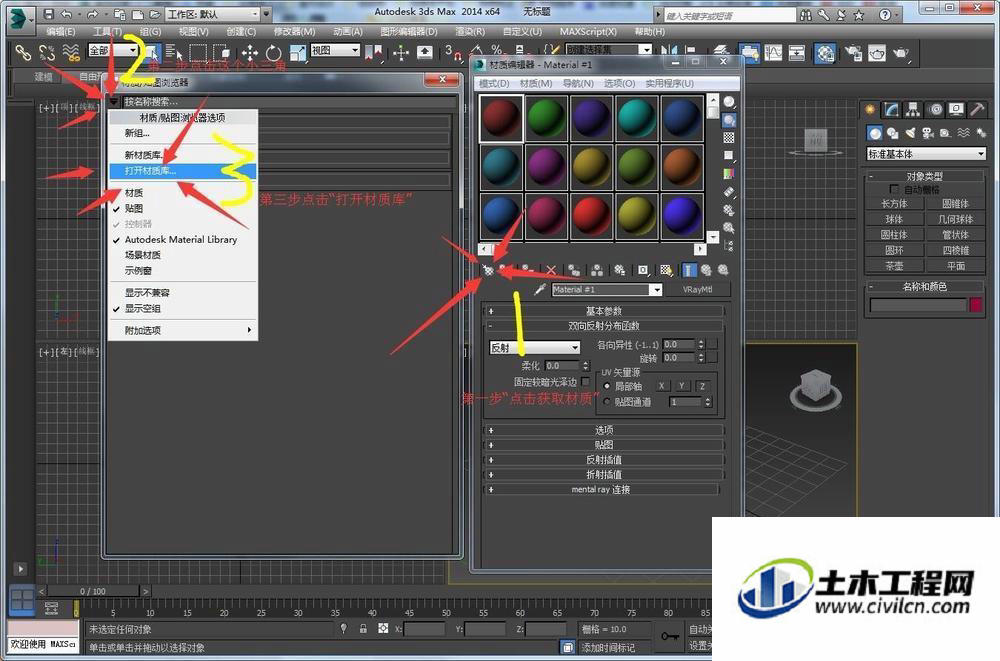Open the 模式(D) menu in Material Editor
Image resolution: width=1000 pixels, height=661 pixels.
[494, 84]
